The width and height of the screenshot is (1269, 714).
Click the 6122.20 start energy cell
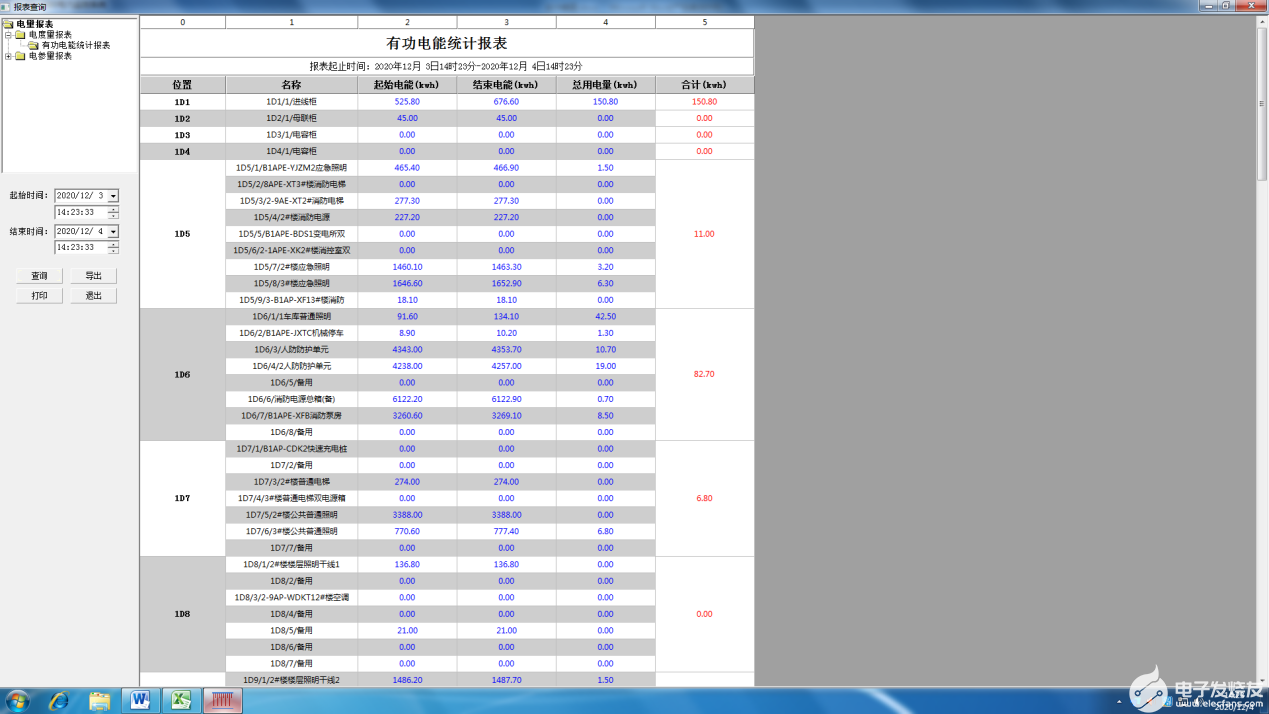click(407, 399)
